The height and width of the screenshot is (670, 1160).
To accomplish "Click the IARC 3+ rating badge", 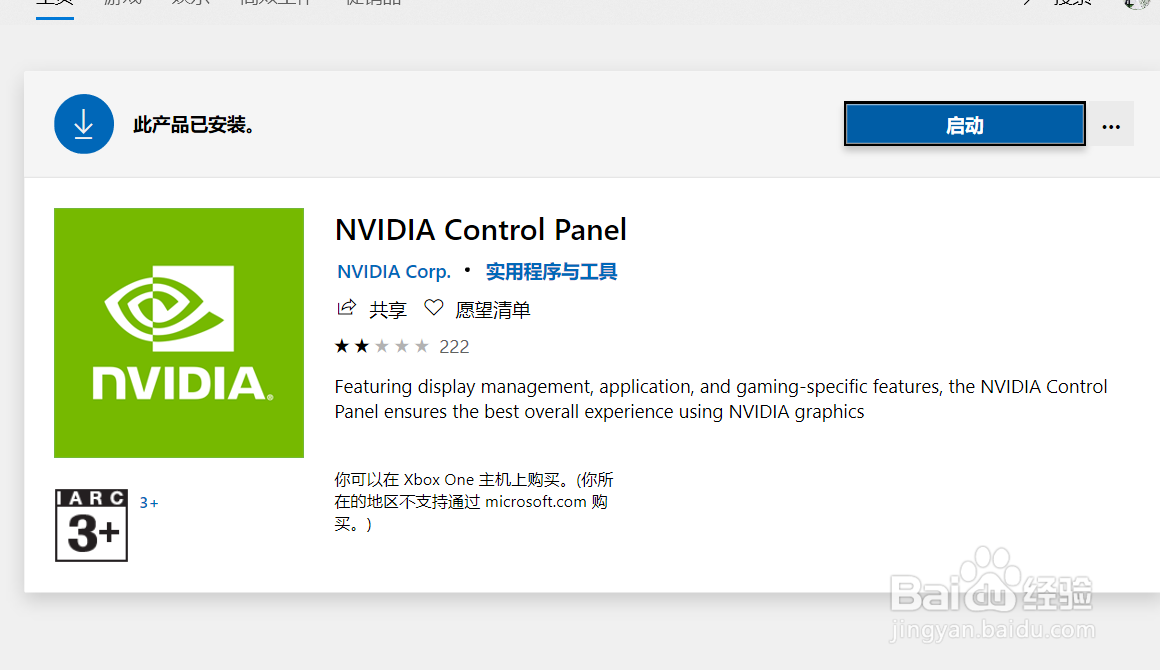I will [91, 525].
